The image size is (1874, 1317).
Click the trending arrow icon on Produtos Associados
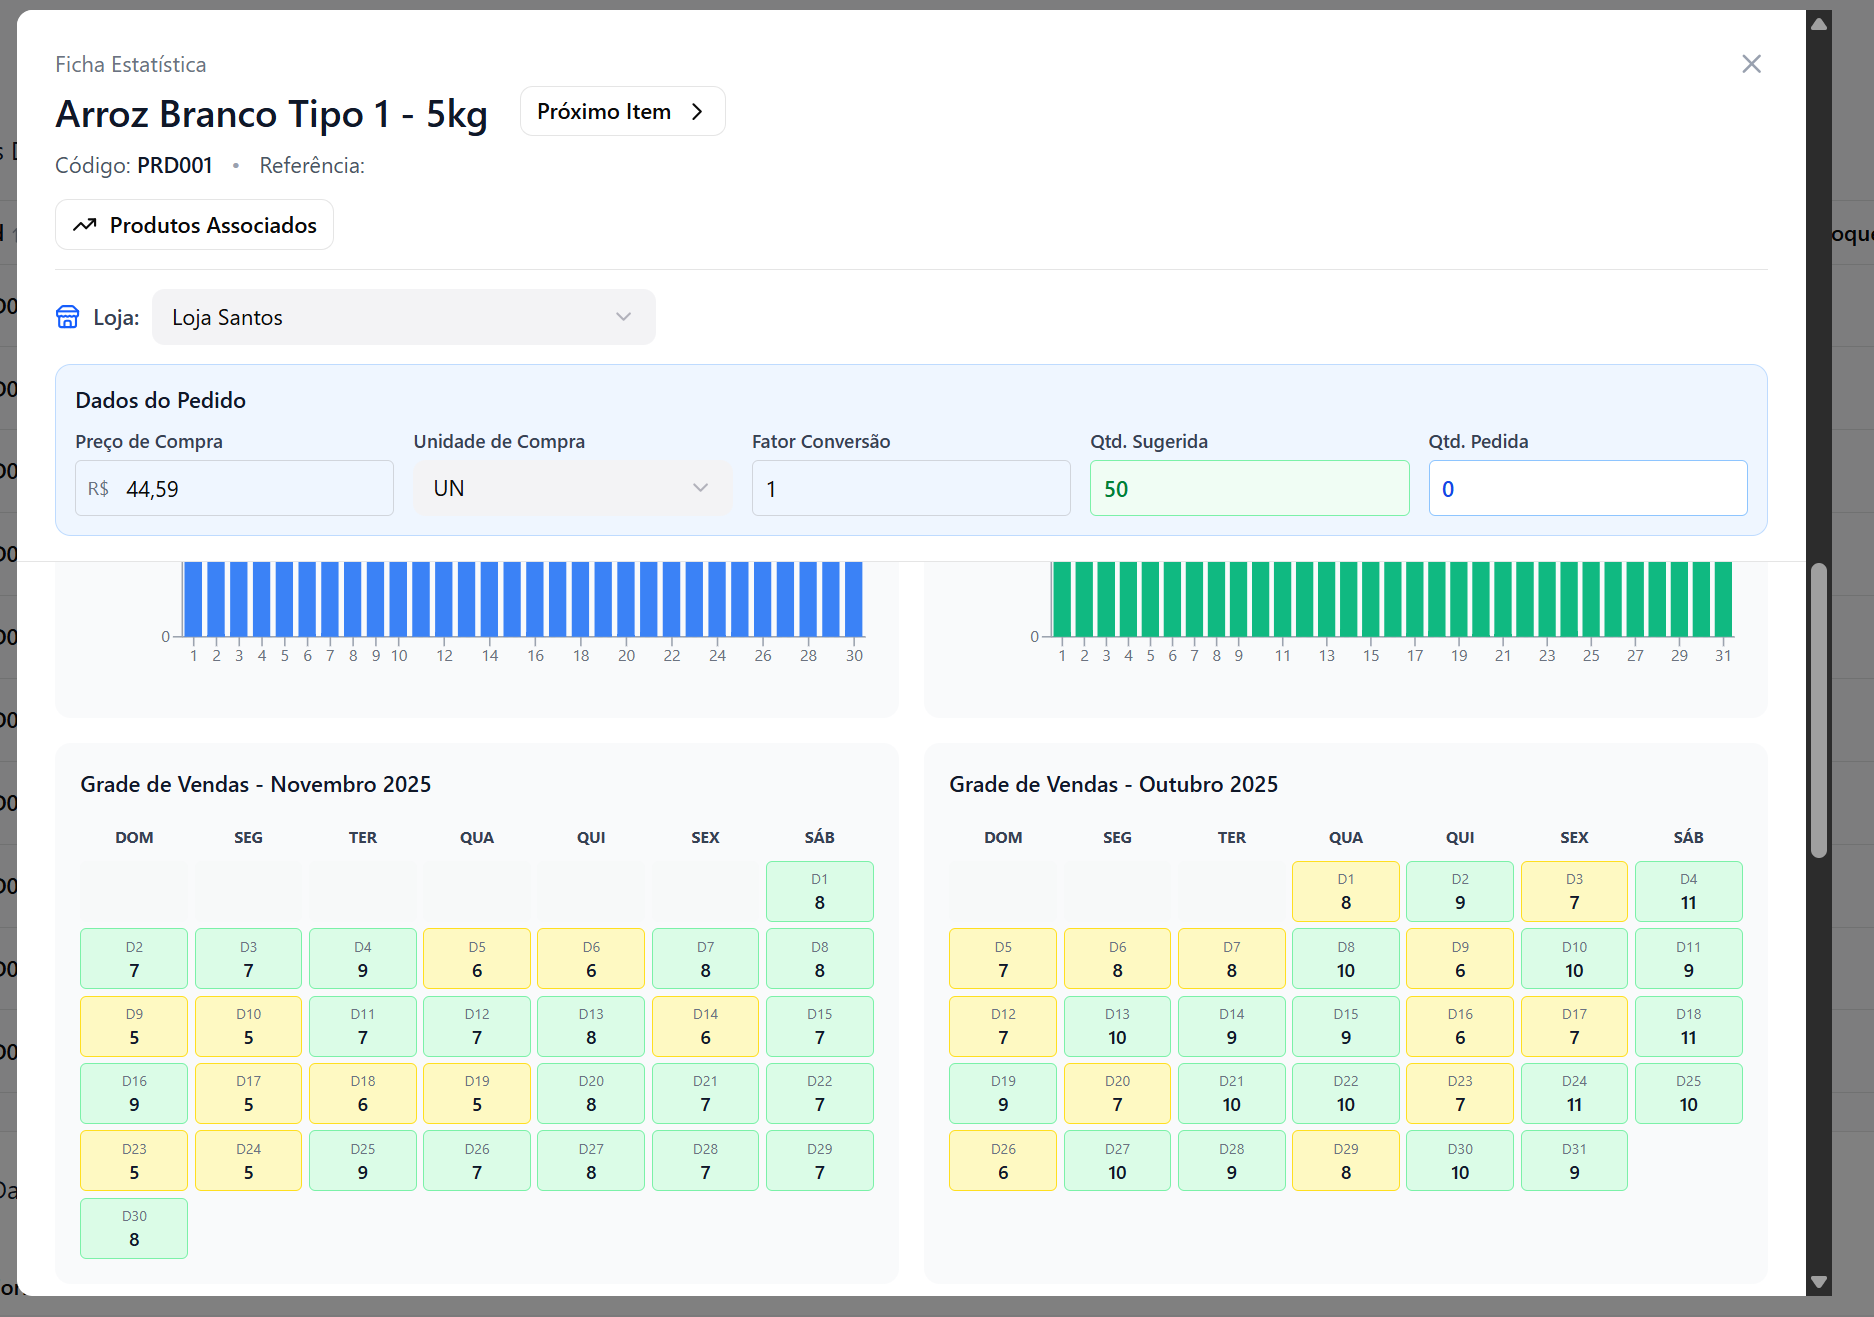pos(85,225)
